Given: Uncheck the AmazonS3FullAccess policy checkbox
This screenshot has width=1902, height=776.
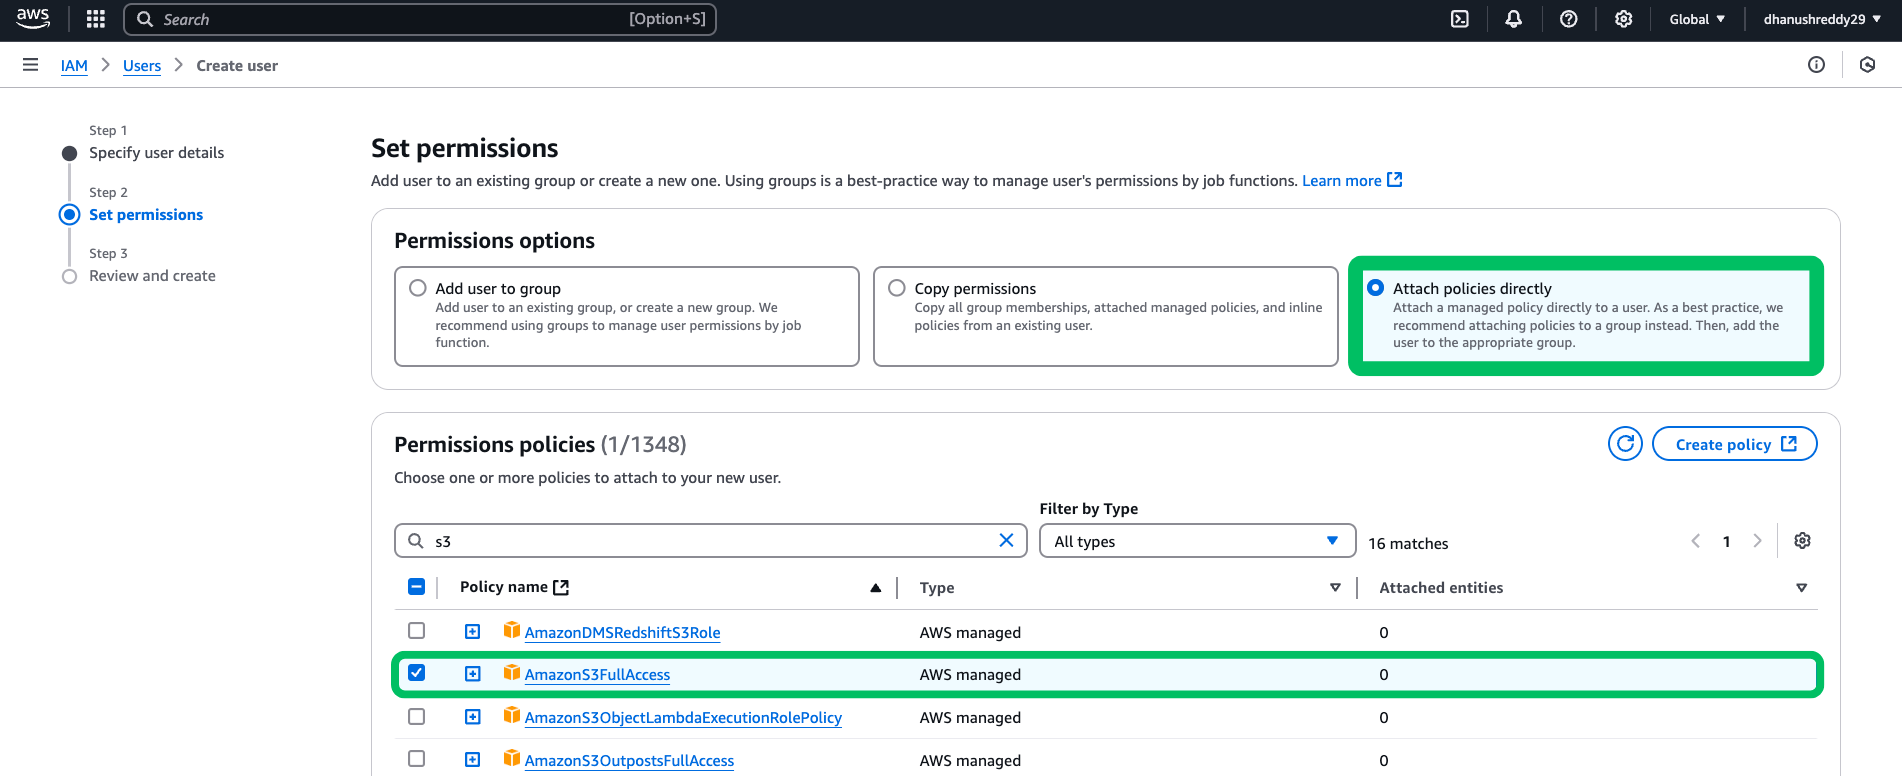Looking at the screenshot, I should tap(417, 673).
